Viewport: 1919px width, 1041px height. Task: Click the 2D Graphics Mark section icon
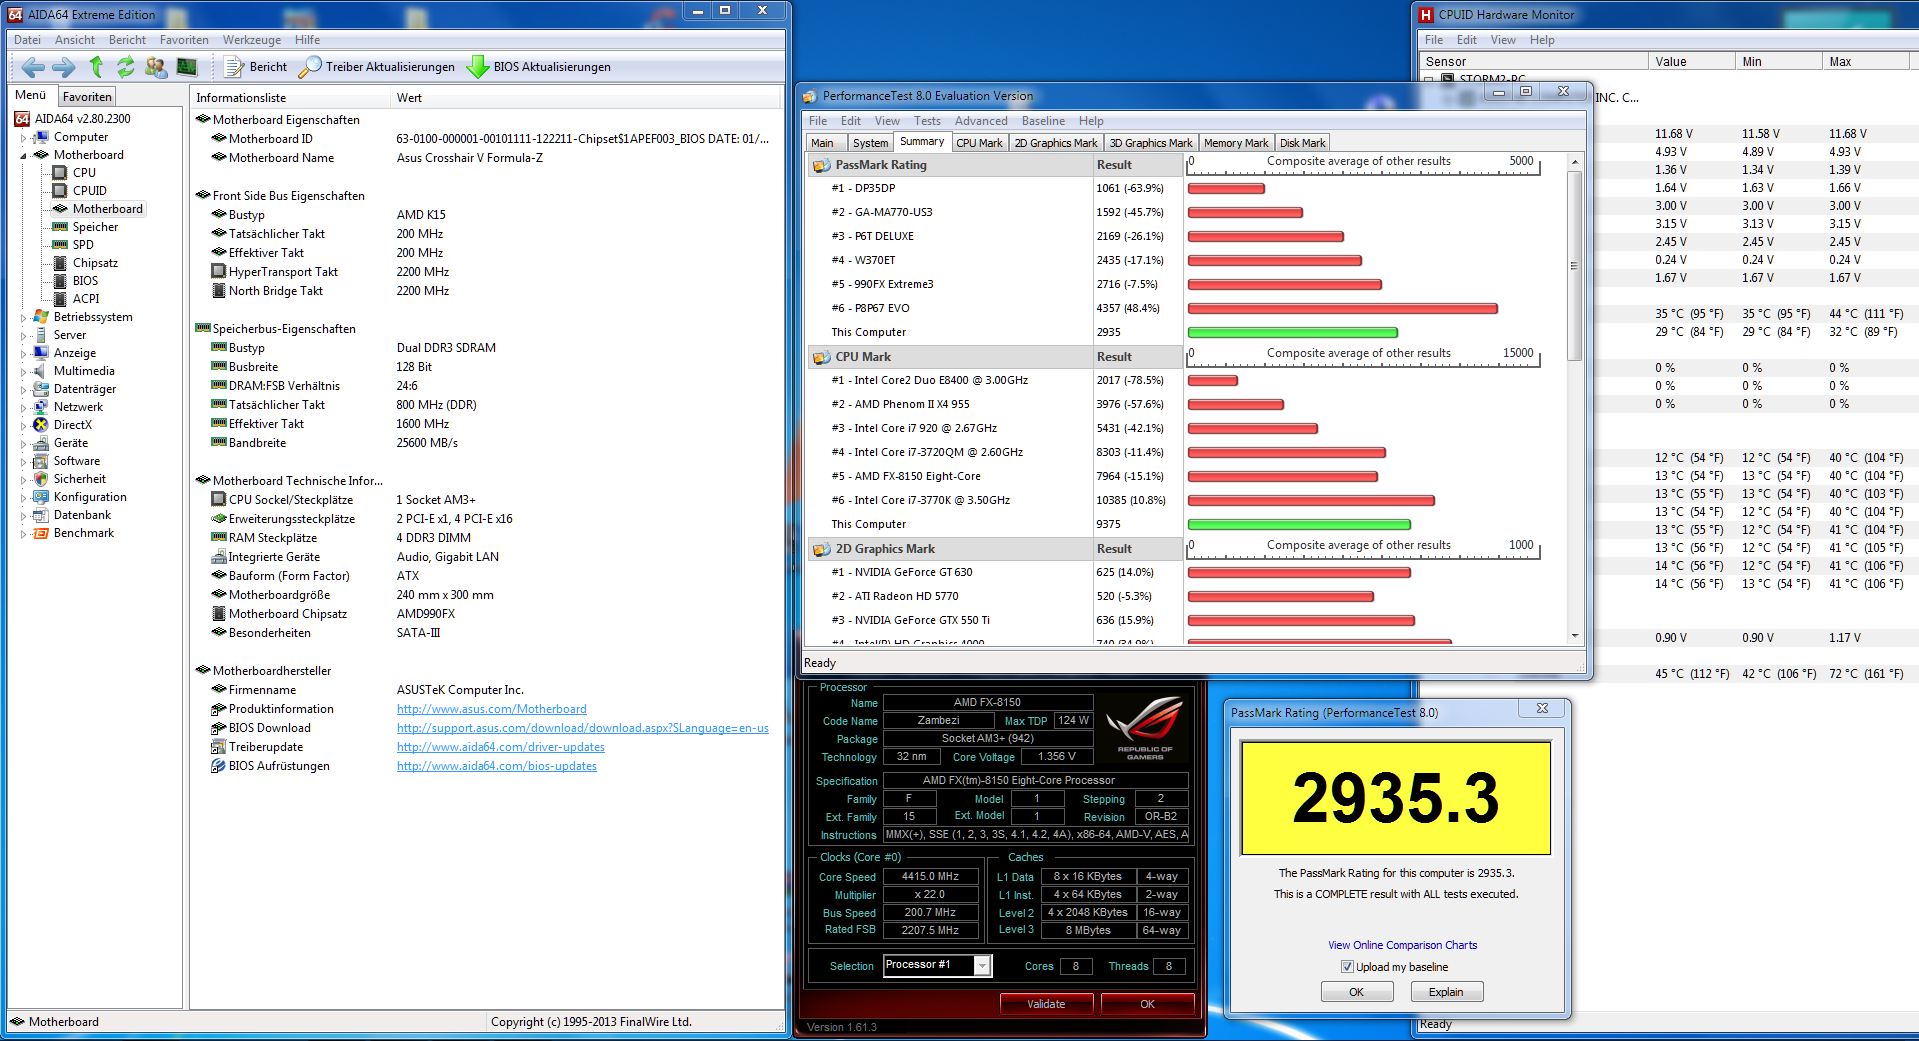(821, 549)
